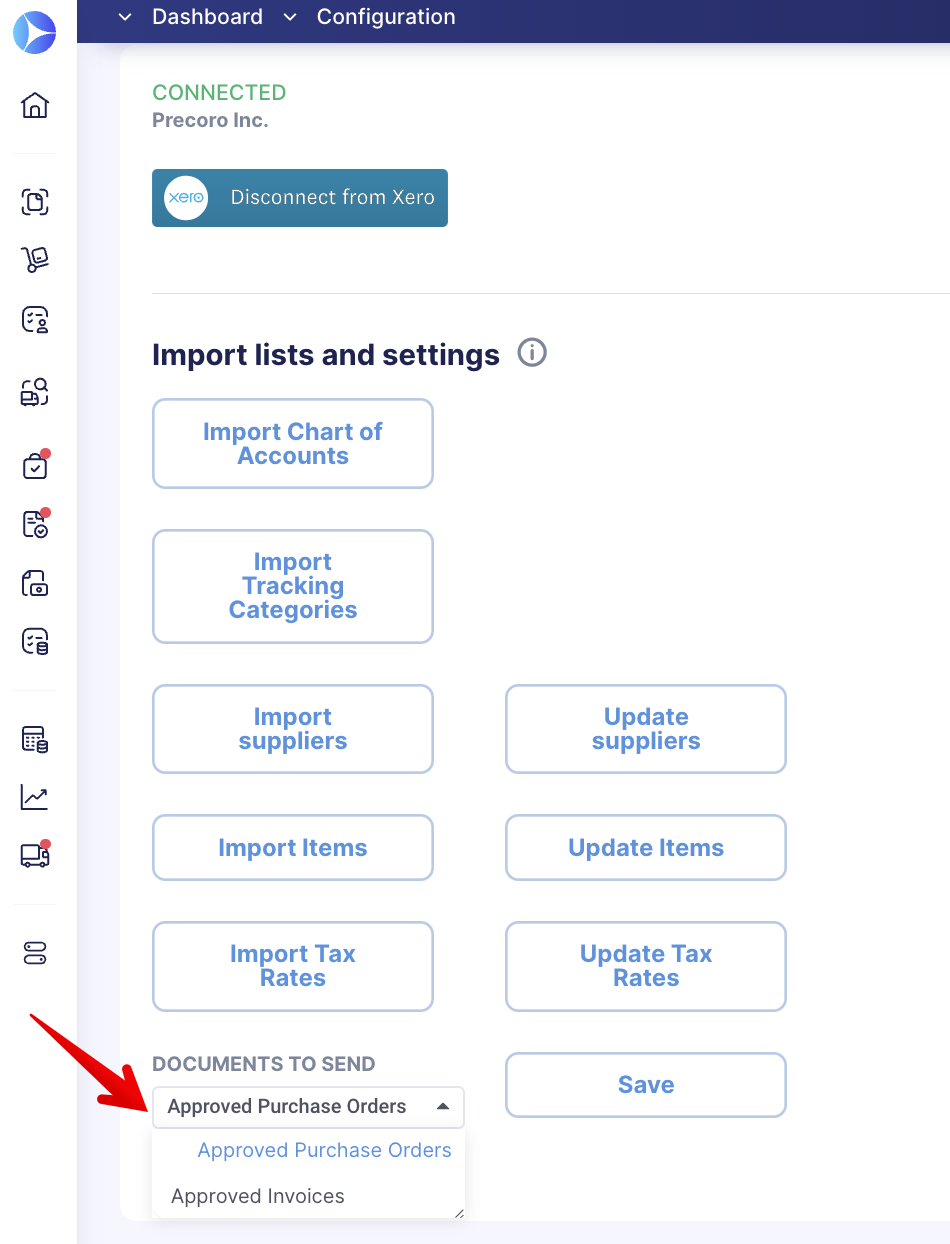Open the Dashboard home icon in sidebar
This screenshot has width=950, height=1244.
coord(34,105)
